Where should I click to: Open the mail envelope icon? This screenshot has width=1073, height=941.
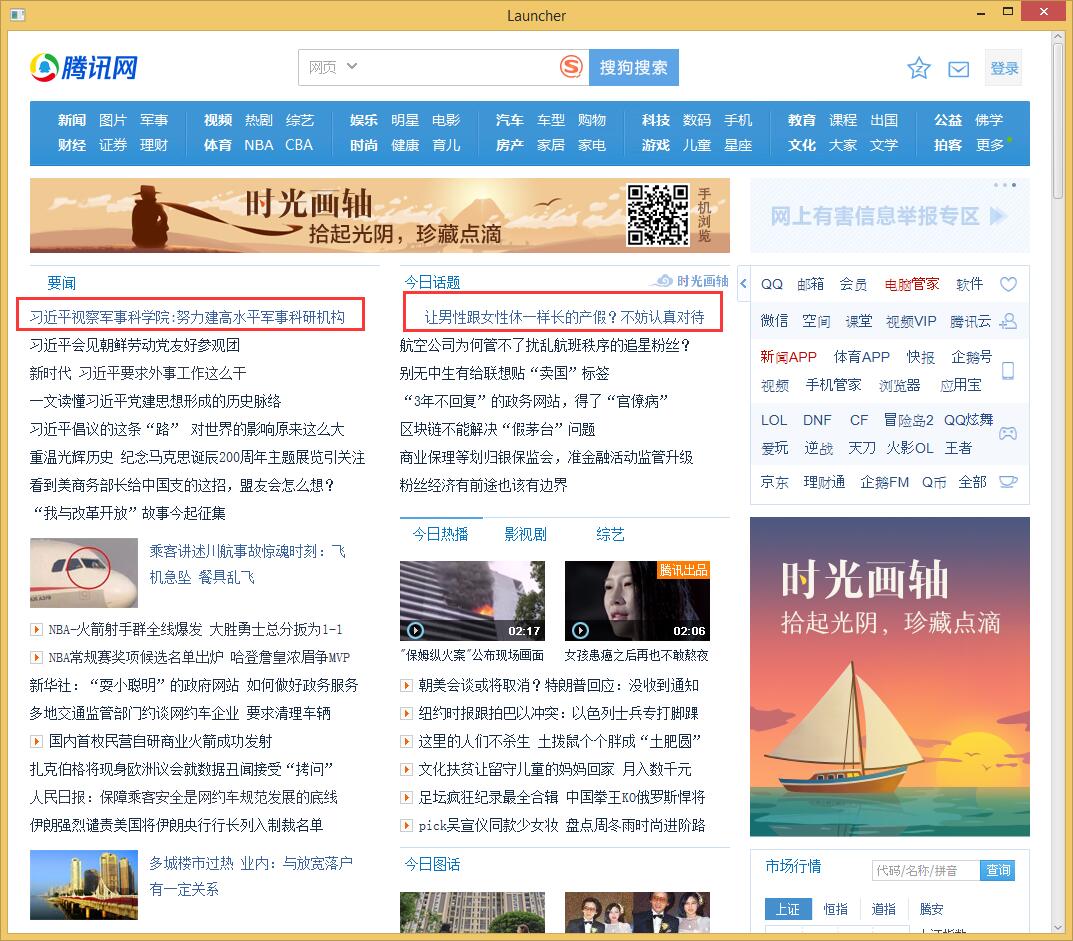958,69
